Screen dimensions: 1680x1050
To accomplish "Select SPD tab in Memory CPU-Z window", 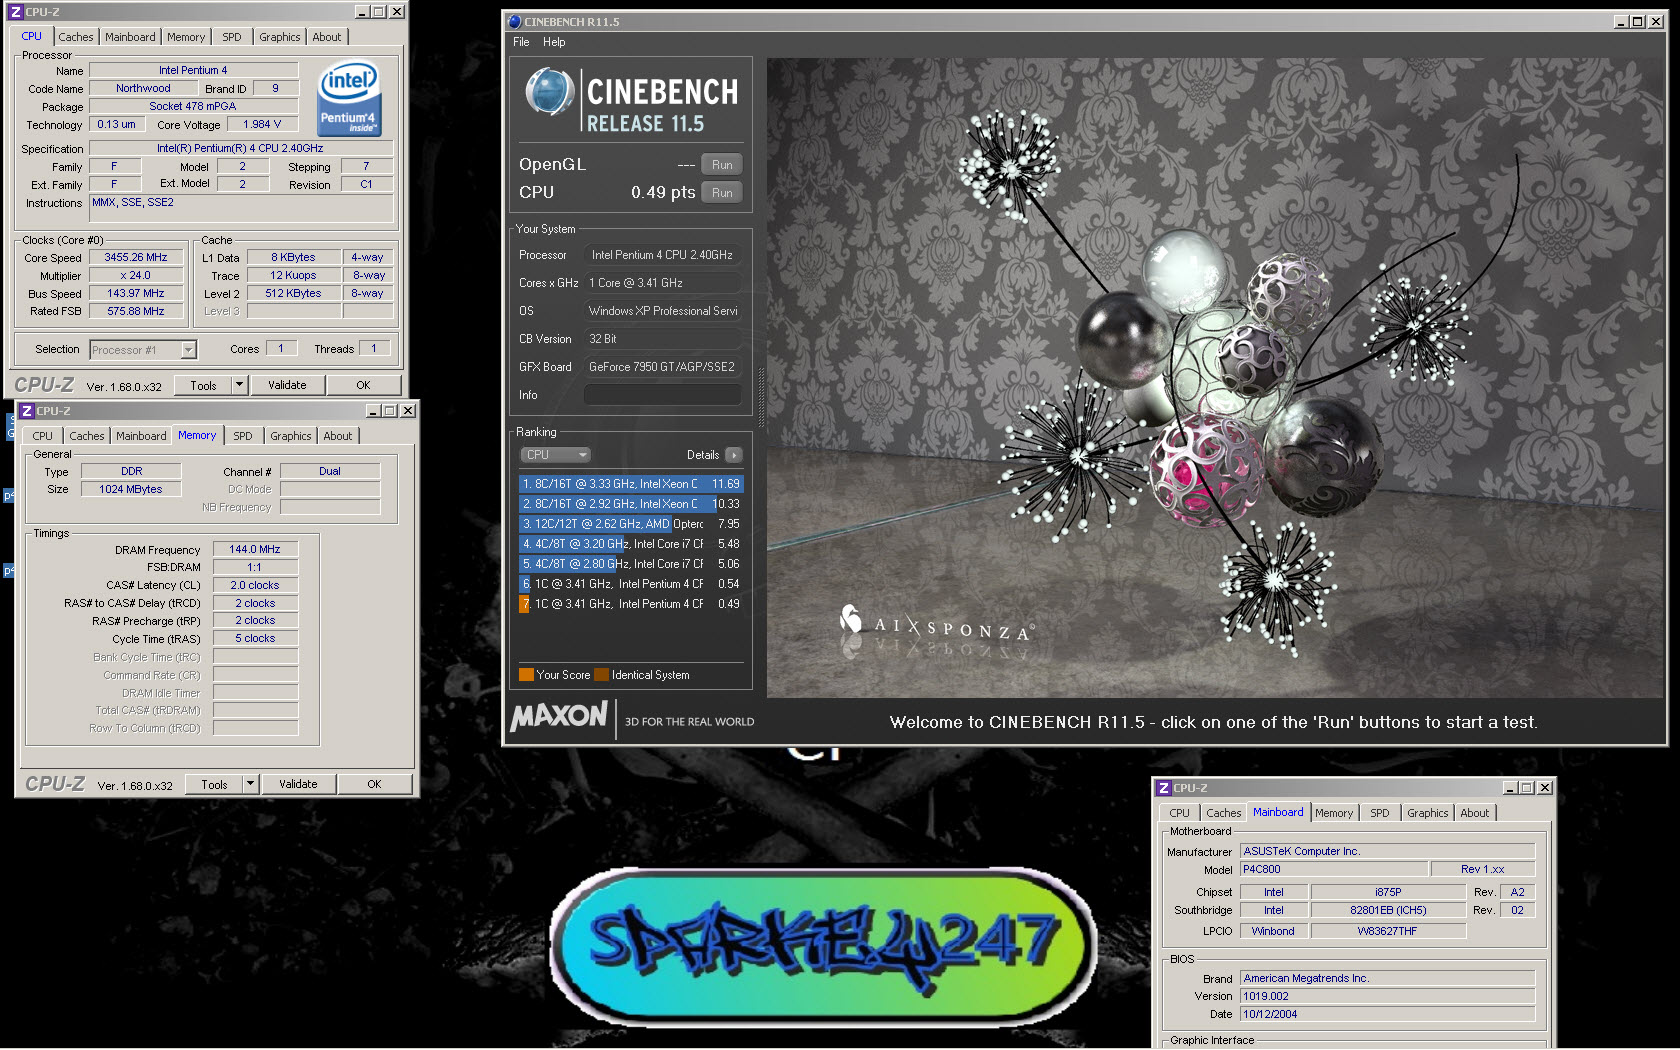I will point(243,436).
